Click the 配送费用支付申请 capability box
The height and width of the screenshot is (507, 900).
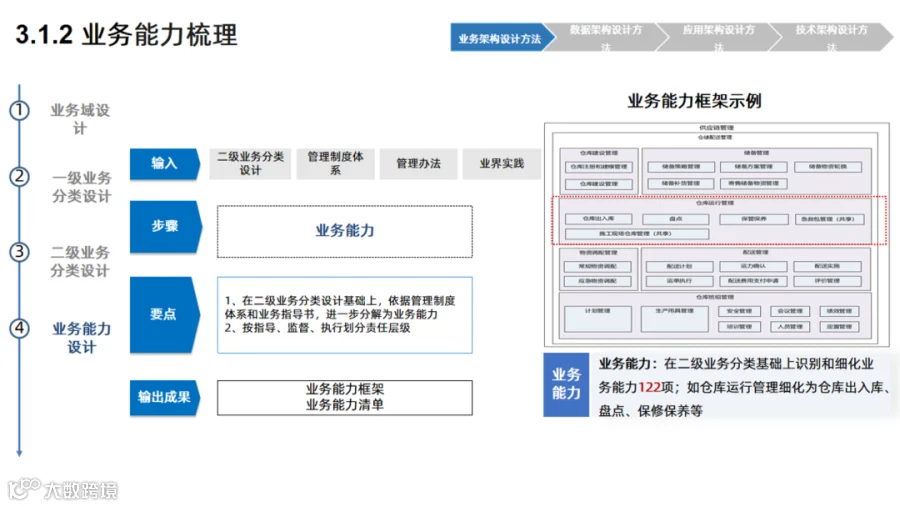pos(753,281)
